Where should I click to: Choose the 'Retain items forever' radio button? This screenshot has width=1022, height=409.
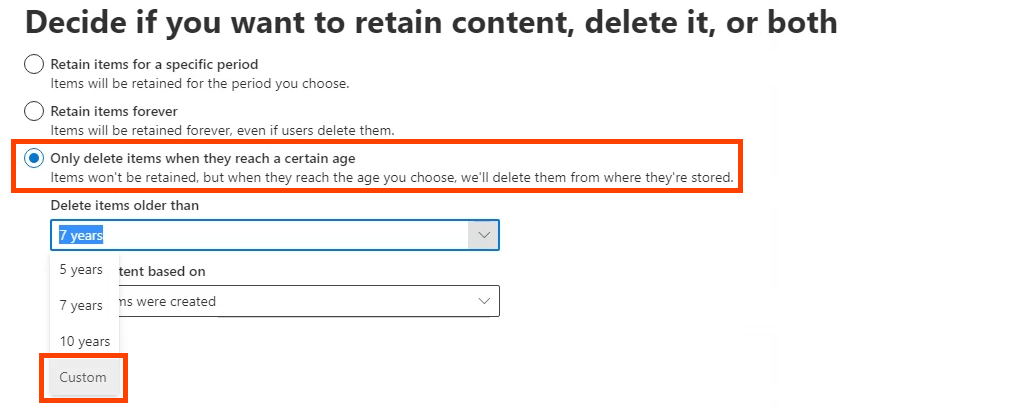click(34, 111)
